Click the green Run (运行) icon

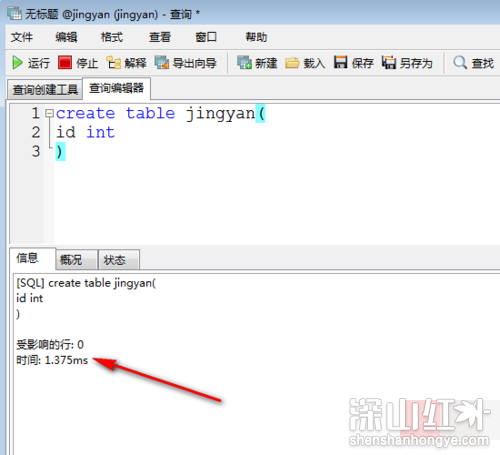tap(17, 63)
